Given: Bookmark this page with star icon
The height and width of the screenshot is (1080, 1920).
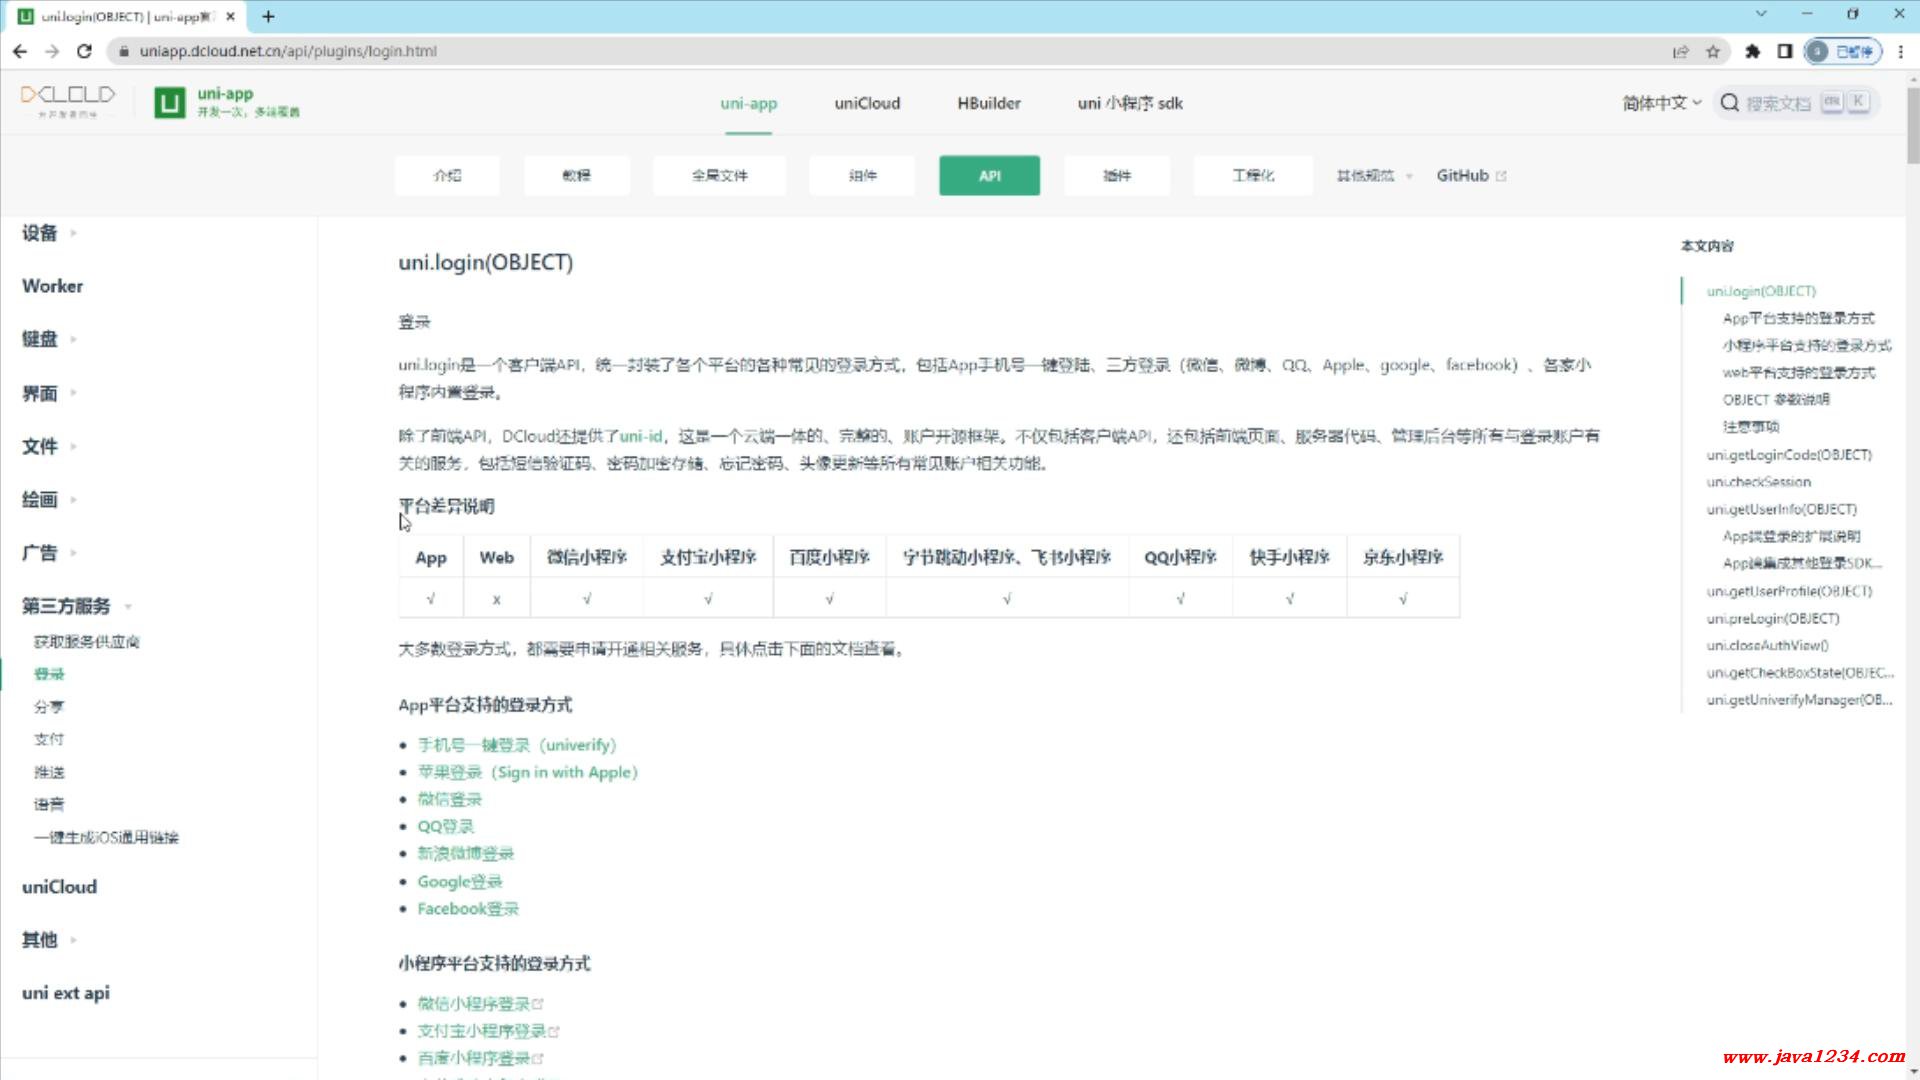Looking at the screenshot, I should 1713,51.
